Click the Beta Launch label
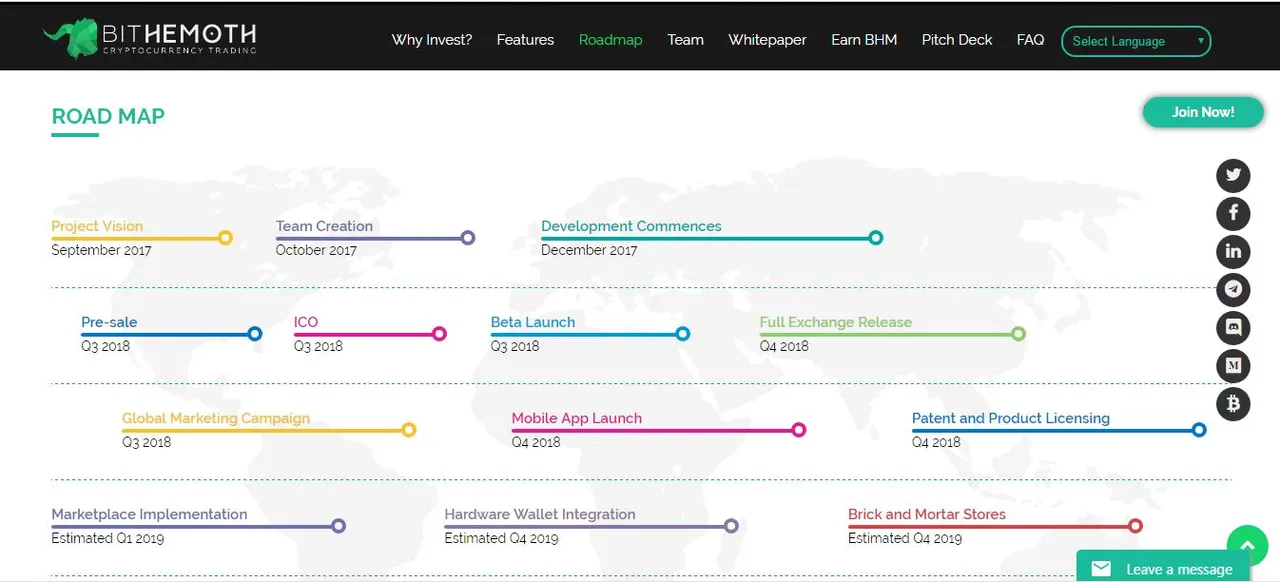The image size is (1280, 582). pos(533,322)
